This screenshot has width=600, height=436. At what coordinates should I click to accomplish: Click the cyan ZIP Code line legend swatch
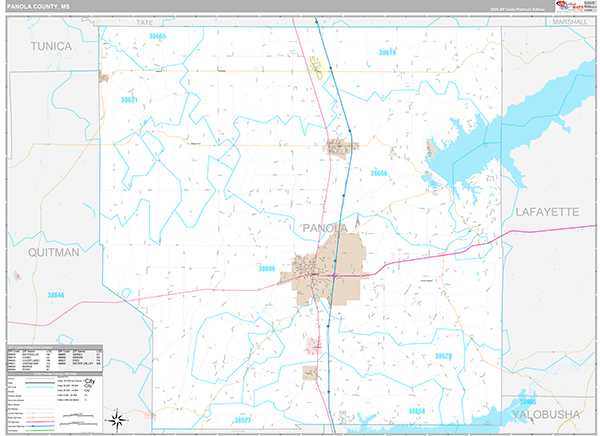tap(40, 387)
